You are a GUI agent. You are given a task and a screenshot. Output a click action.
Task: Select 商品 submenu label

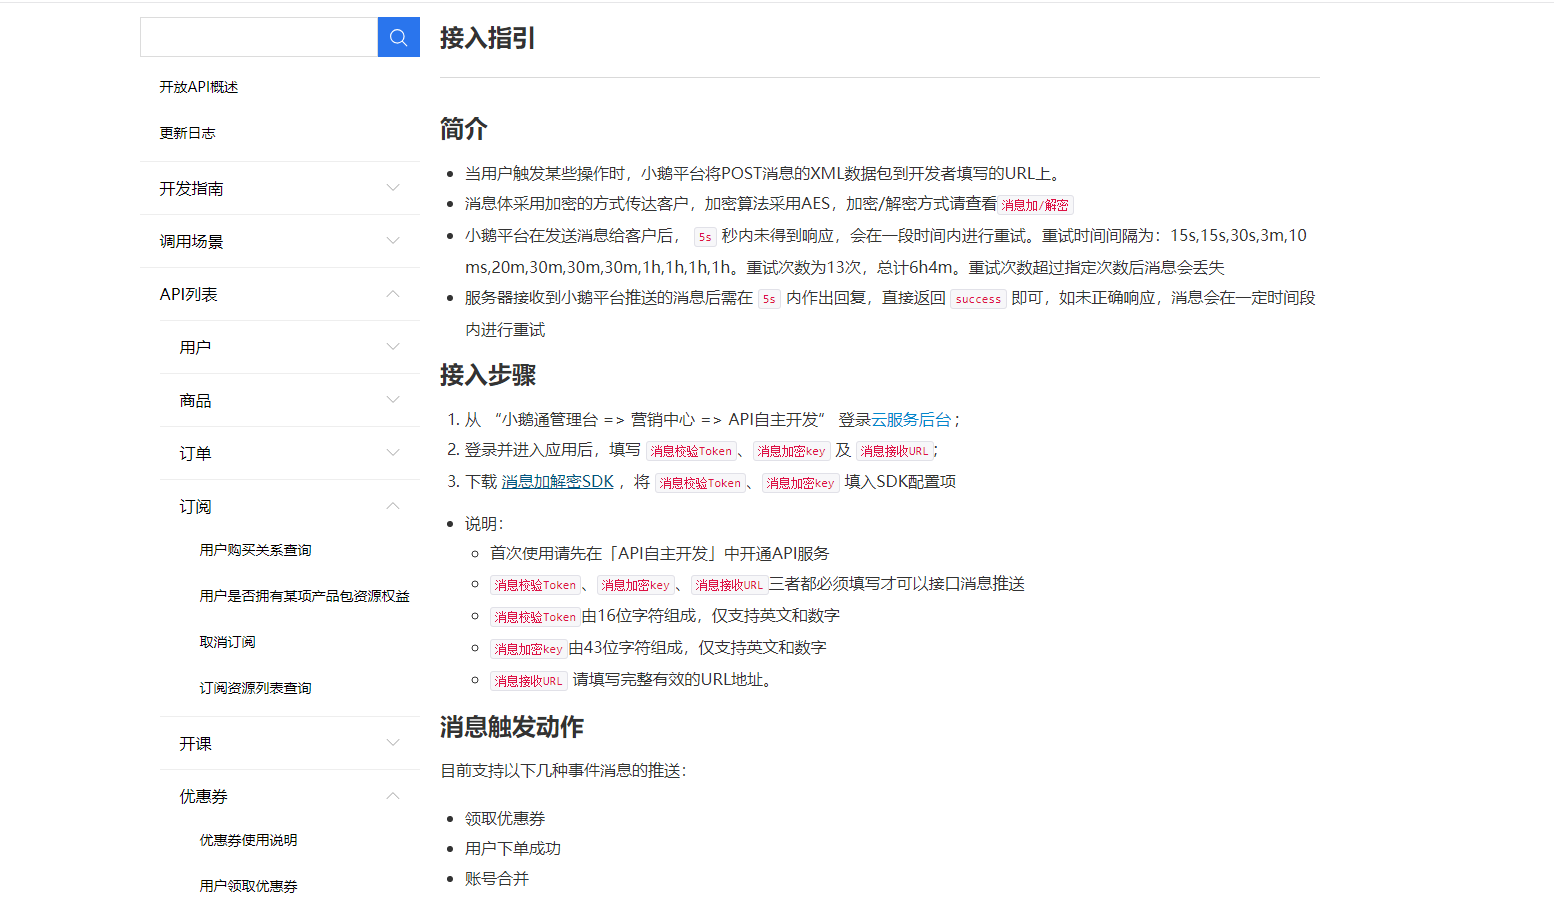tap(195, 401)
